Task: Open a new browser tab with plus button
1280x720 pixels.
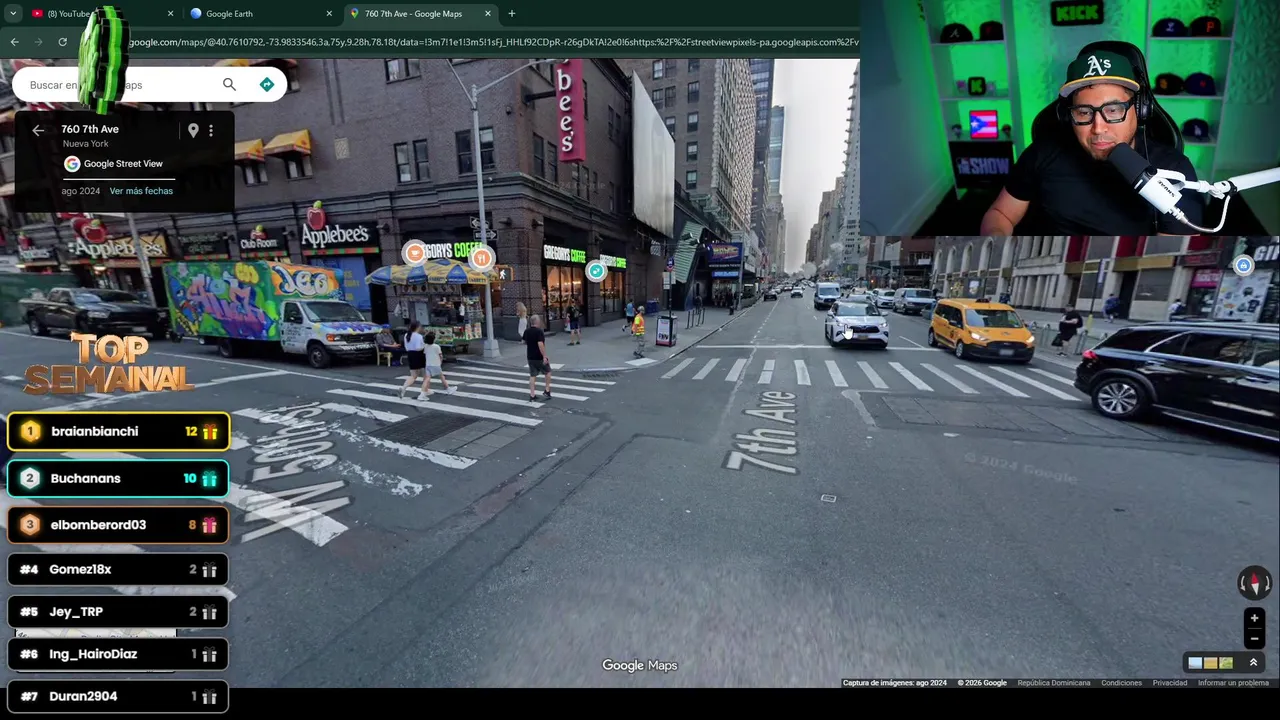Action: [x=512, y=14]
